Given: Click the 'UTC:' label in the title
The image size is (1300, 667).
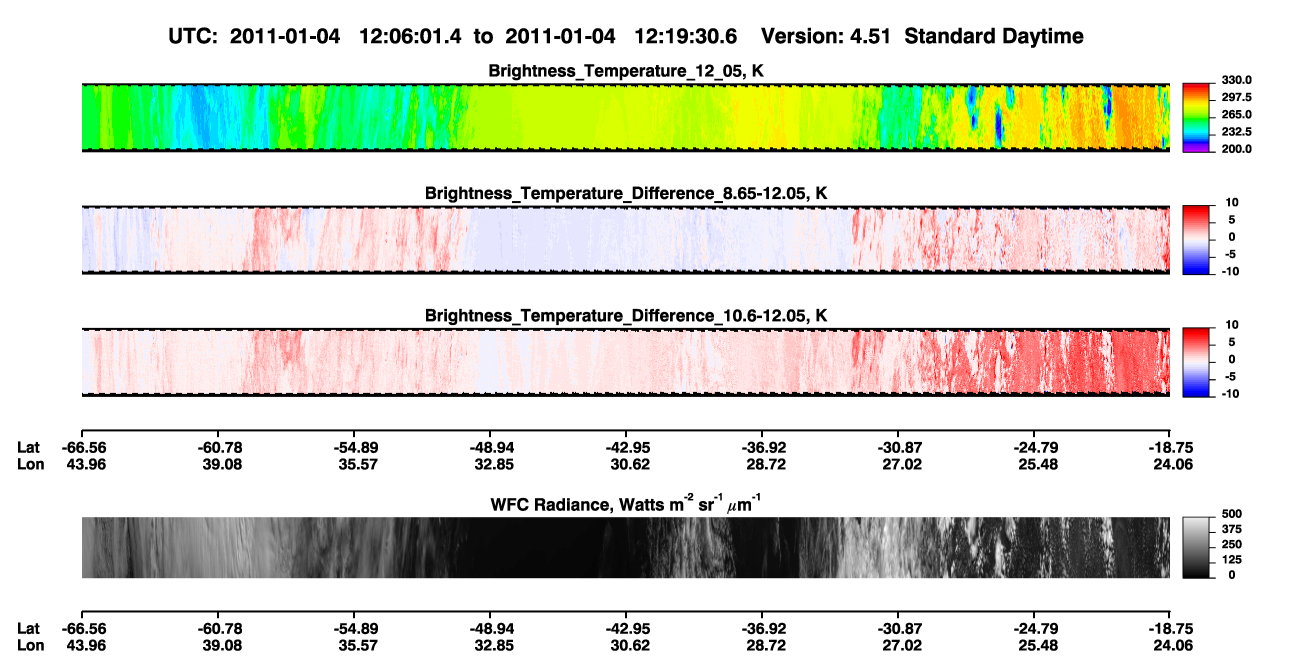Looking at the screenshot, I should point(194,36).
